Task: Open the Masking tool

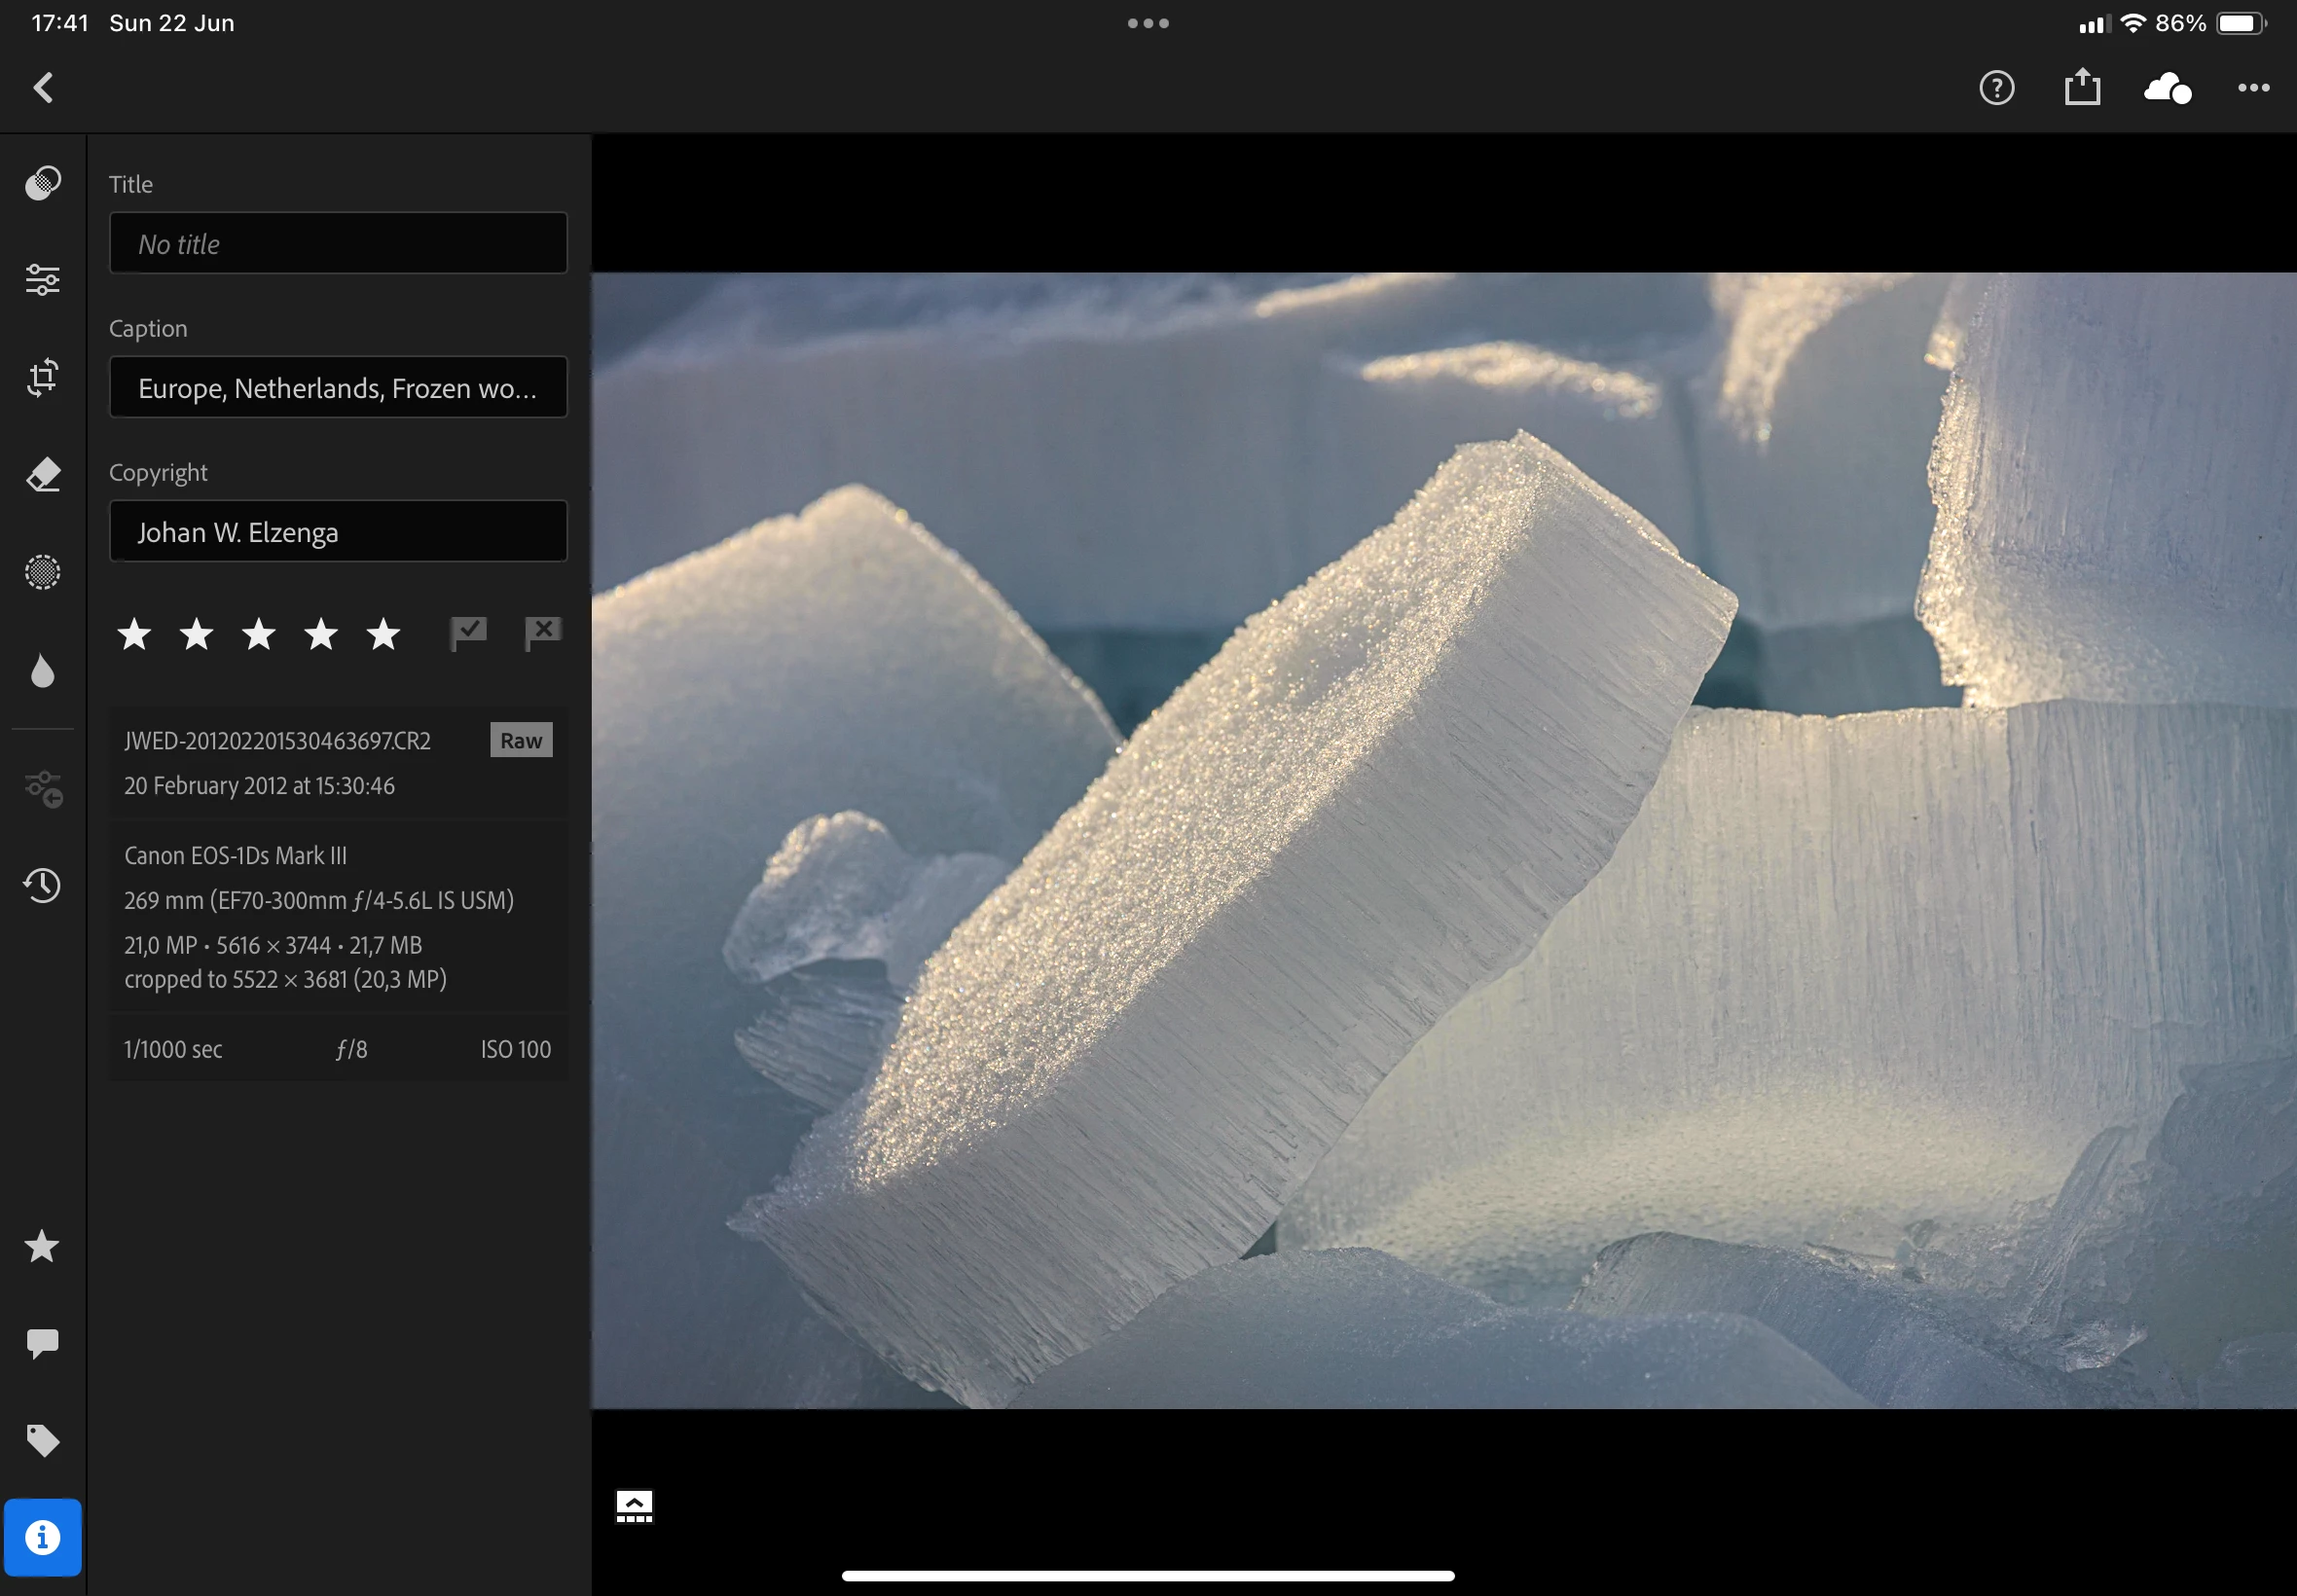Action: tap(42, 572)
